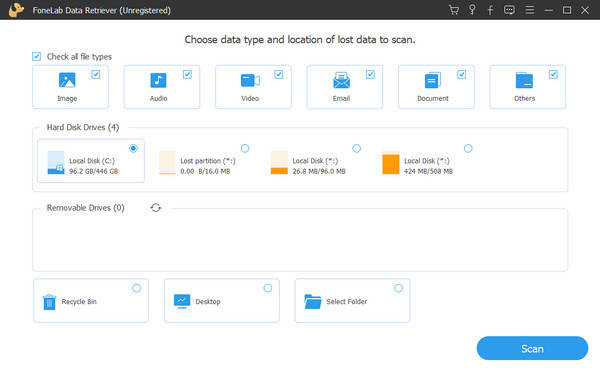This screenshot has height=375, width=600.
Task: Click the FoneLab app logo
Action: pos(16,10)
